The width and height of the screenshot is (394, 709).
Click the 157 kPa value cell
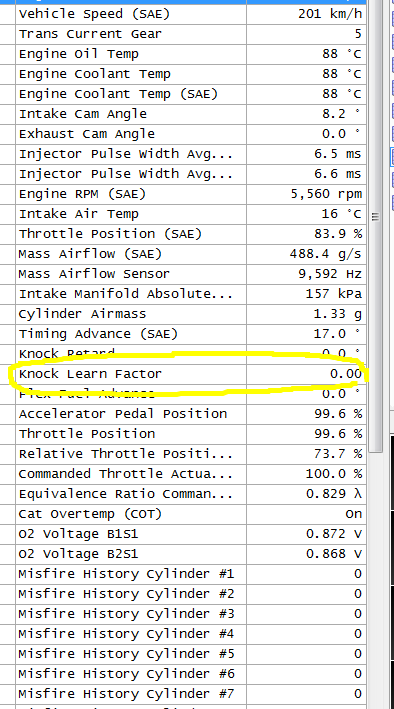coord(306,294)
